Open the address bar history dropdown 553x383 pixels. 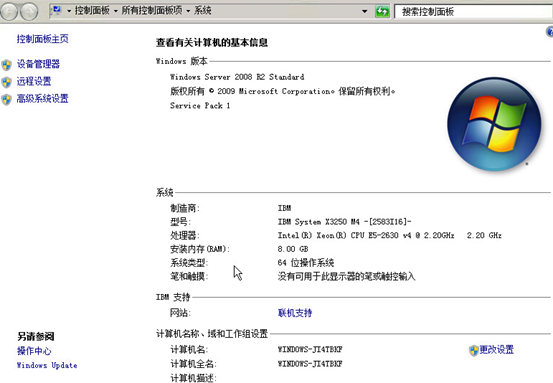click(364, 11)
